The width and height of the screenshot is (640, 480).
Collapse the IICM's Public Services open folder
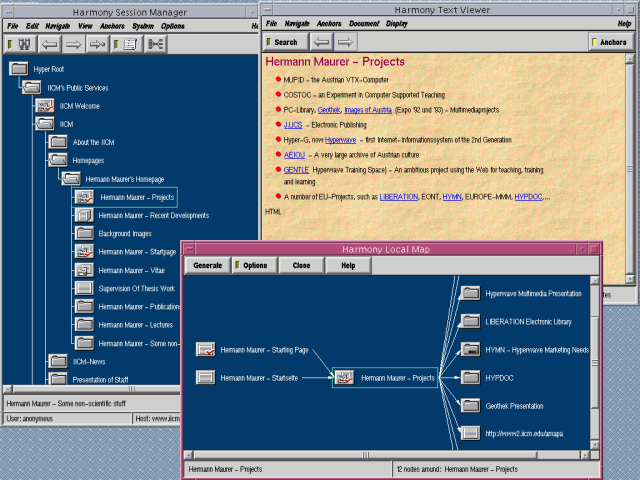pos(32,87)
